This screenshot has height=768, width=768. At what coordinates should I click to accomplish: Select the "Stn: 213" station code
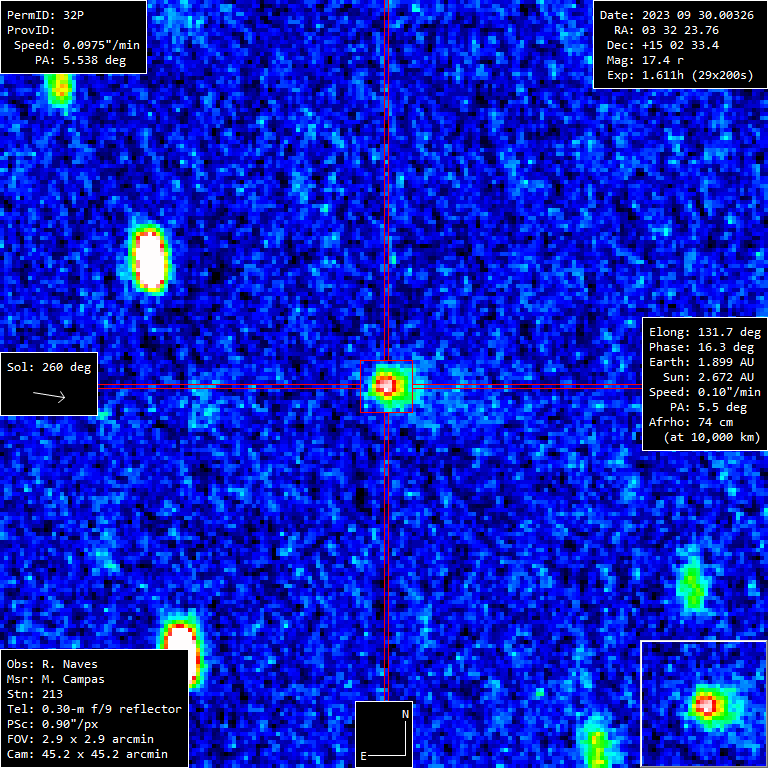tap(34, 694)
